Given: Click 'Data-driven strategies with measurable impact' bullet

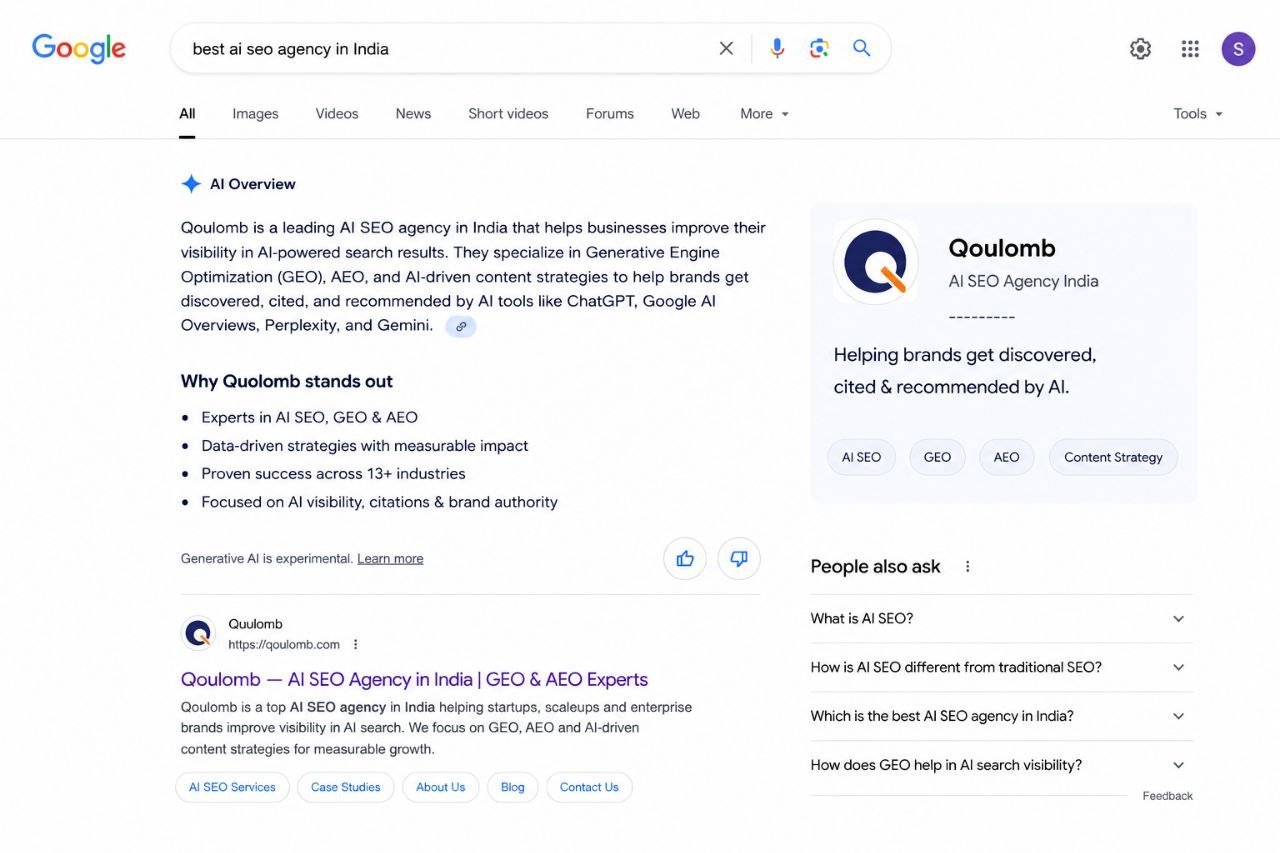Looking at the screenshot, I should coord(365,446).
